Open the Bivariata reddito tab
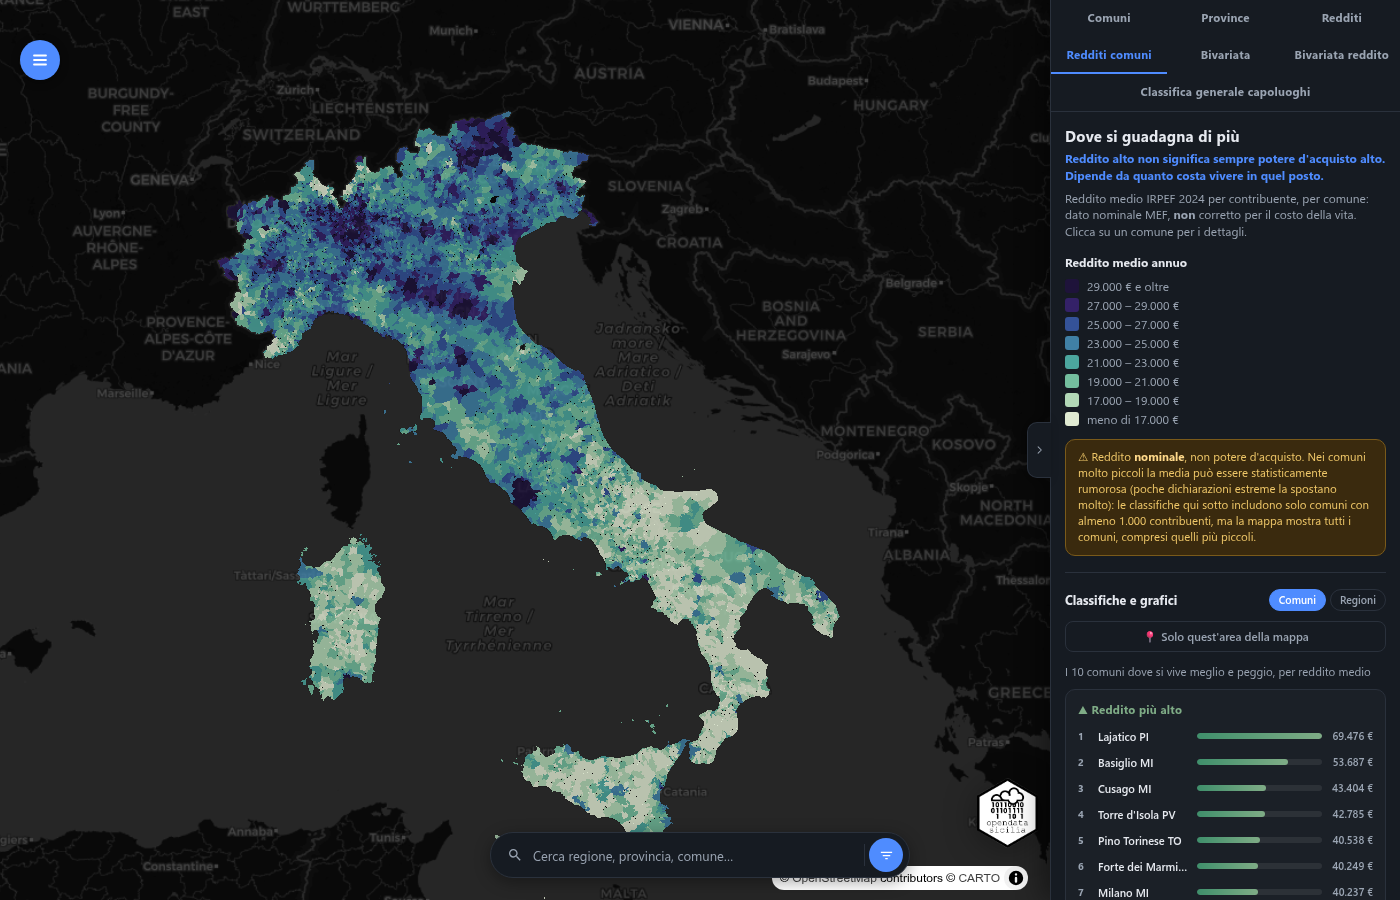Viewport: 1400px width, 900px height. (1341, 55)
